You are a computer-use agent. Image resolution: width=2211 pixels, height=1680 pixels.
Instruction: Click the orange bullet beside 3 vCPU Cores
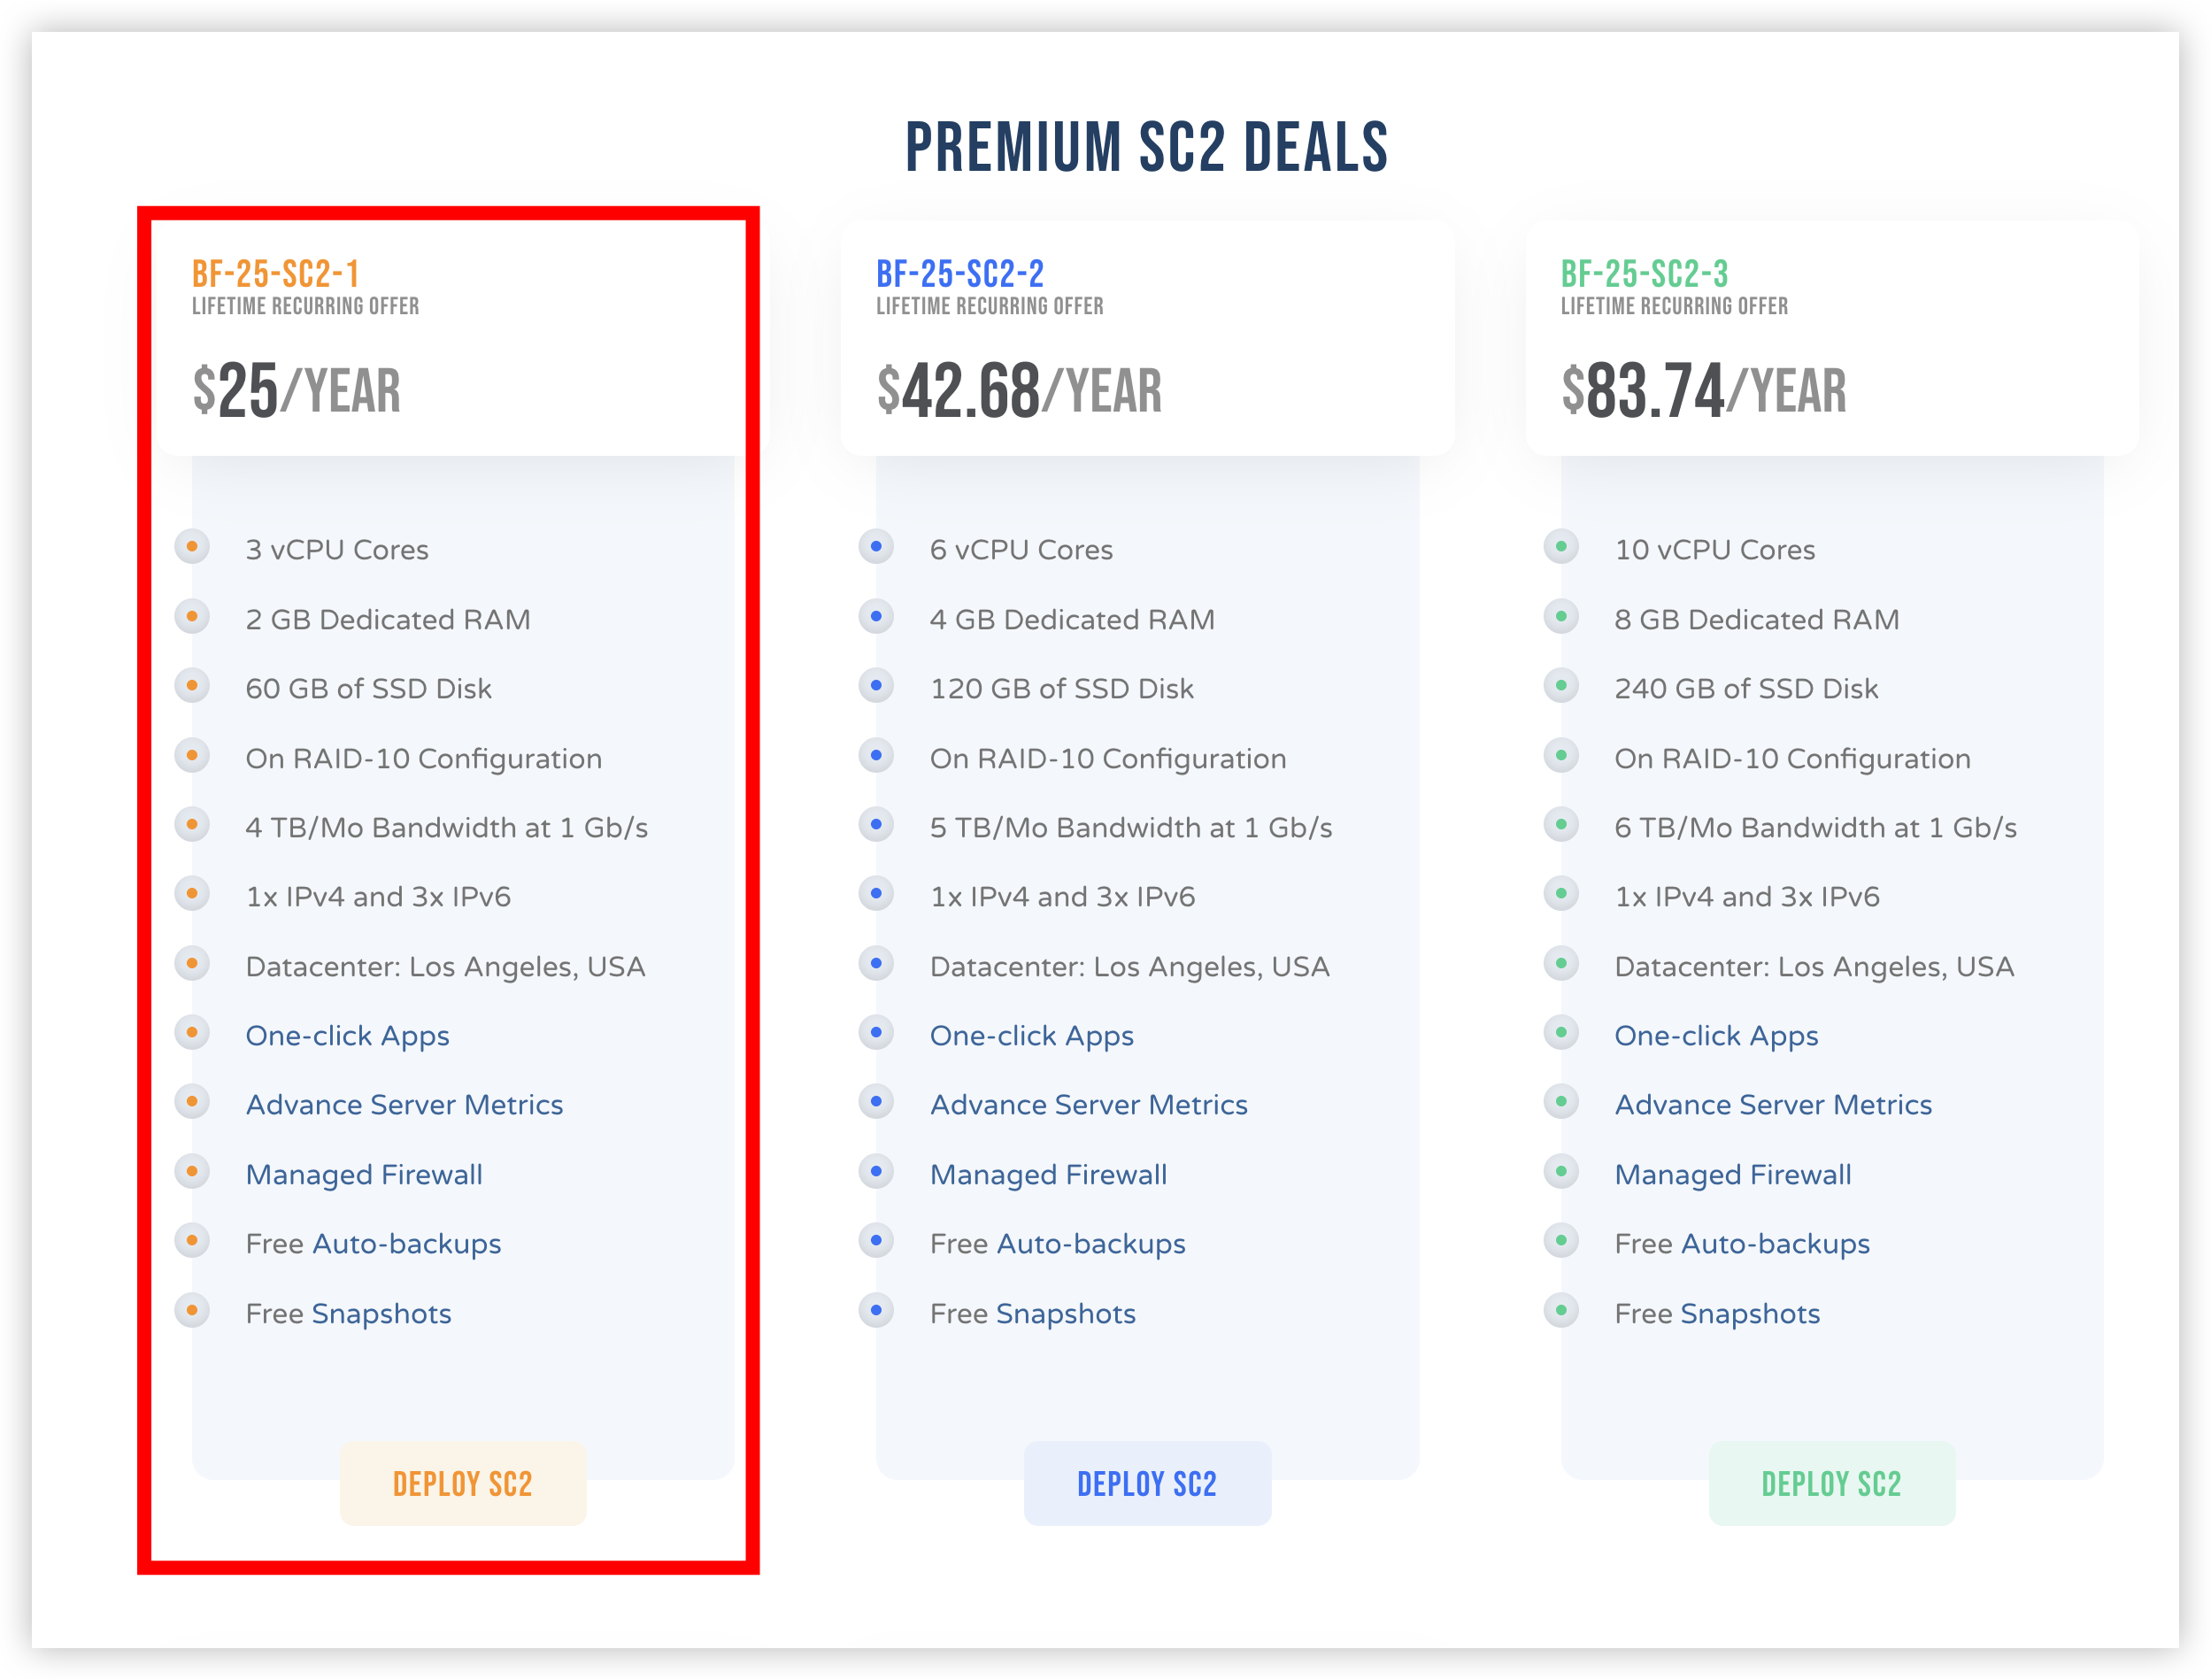pyautogui.click(x=192, y=546)
